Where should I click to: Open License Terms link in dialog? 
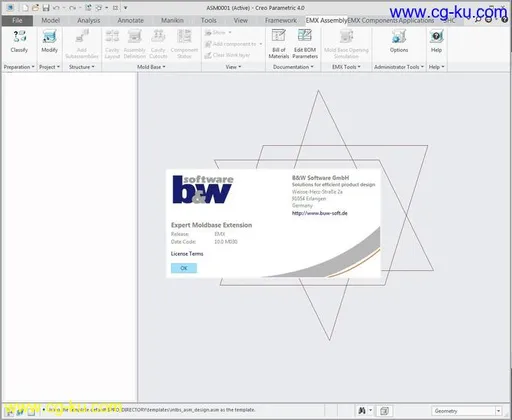click(x=187, y=254)
